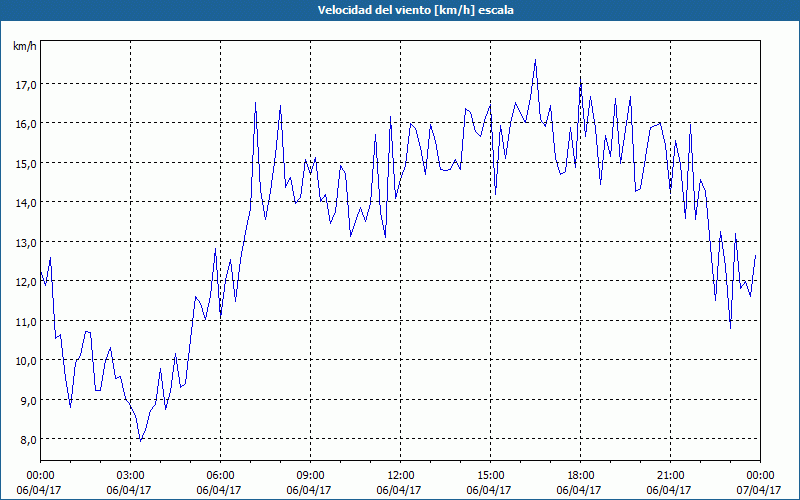Select the '18:00' time label
Viewport: 800px width, 500px height.
coord(580,475)
